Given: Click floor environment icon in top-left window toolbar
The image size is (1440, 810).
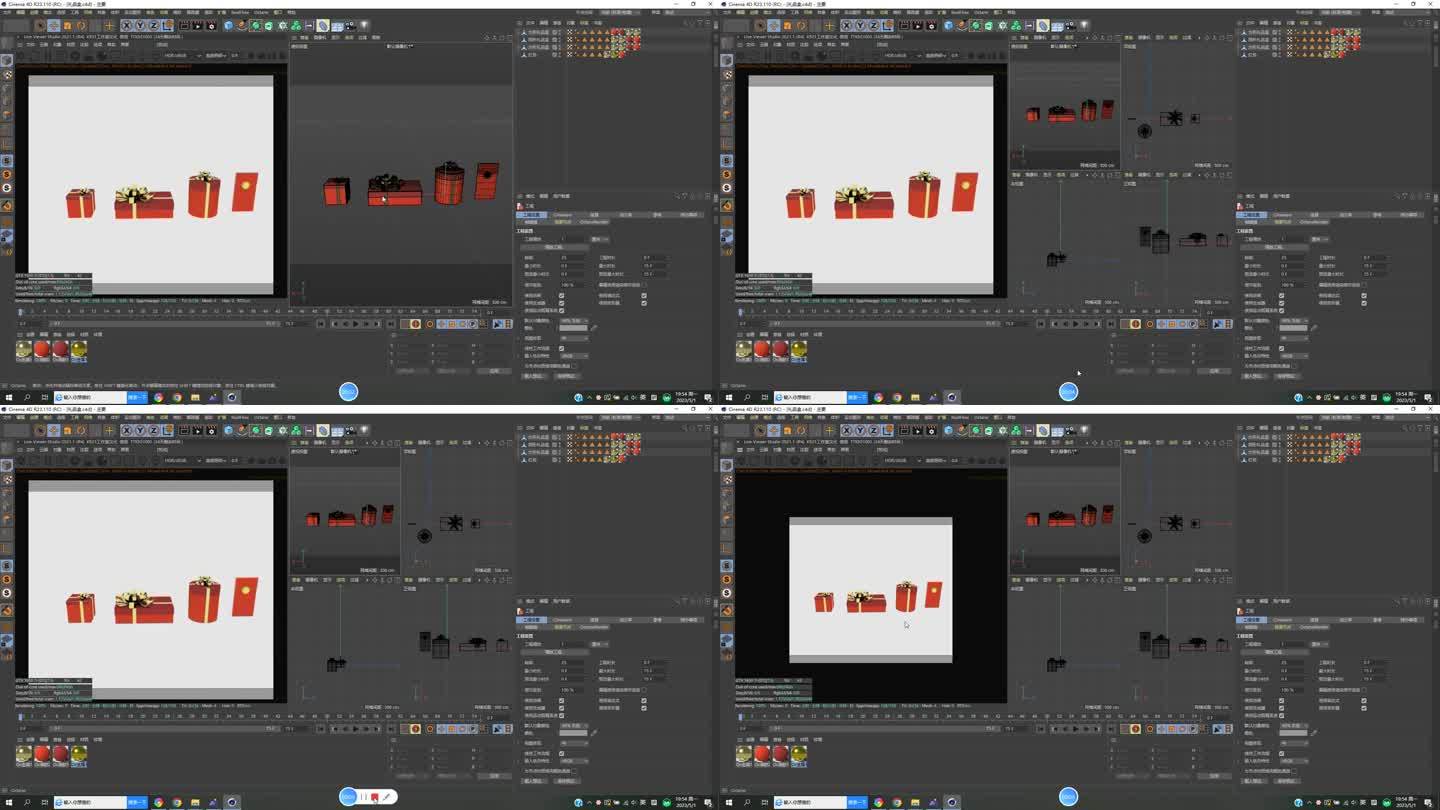Looking at the screenshot, I should coord(336,26).
